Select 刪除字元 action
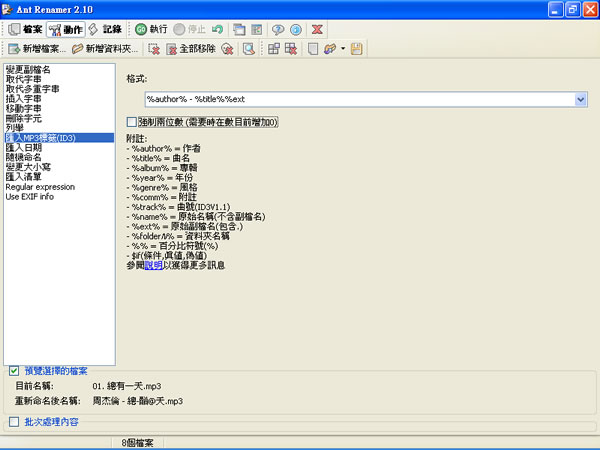This screenshot has width=600, height=450. pyautogui.click(x=23, y=118)
